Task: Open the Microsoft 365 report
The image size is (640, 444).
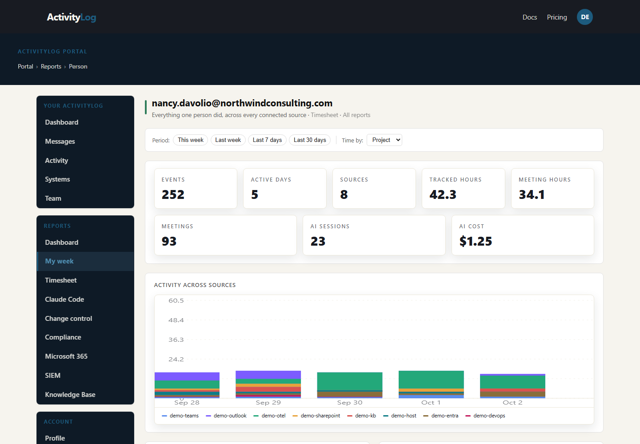Action: (x=85, y=356)
